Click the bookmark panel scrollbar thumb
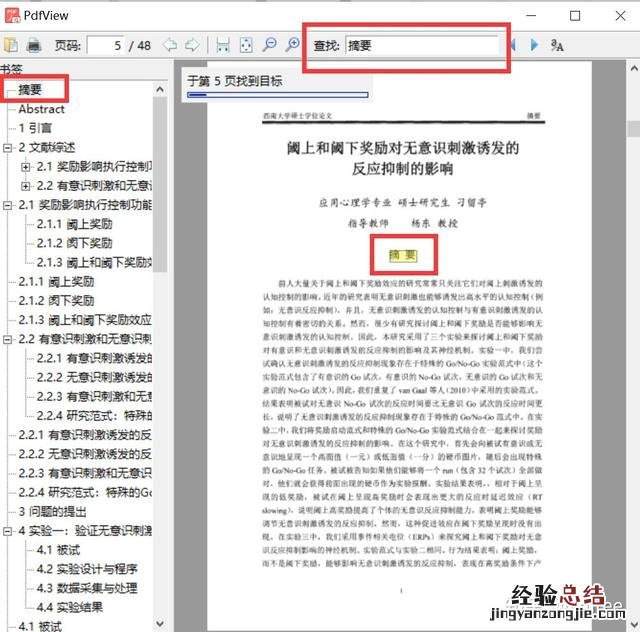 [160, 184]
